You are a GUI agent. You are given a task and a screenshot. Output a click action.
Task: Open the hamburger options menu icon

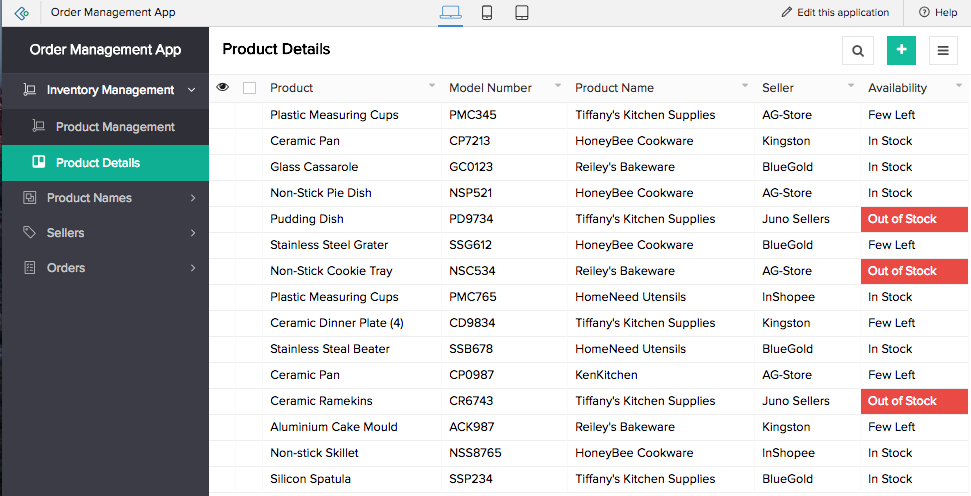point(942,50)
